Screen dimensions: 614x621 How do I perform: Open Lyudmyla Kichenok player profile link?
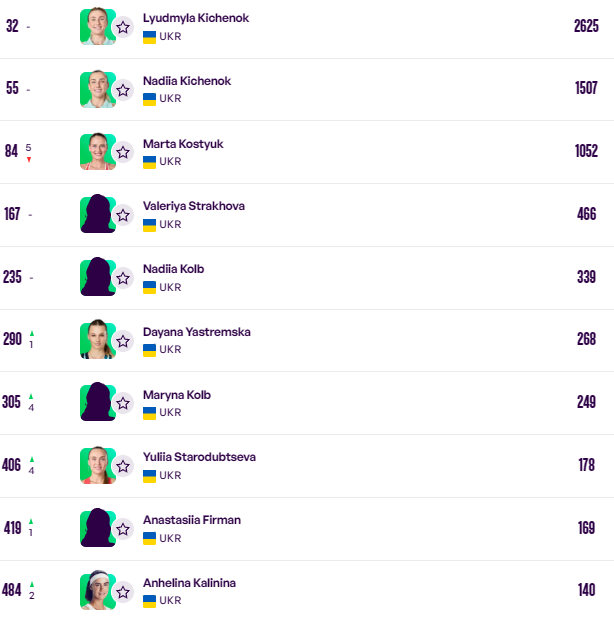point(196,19)
